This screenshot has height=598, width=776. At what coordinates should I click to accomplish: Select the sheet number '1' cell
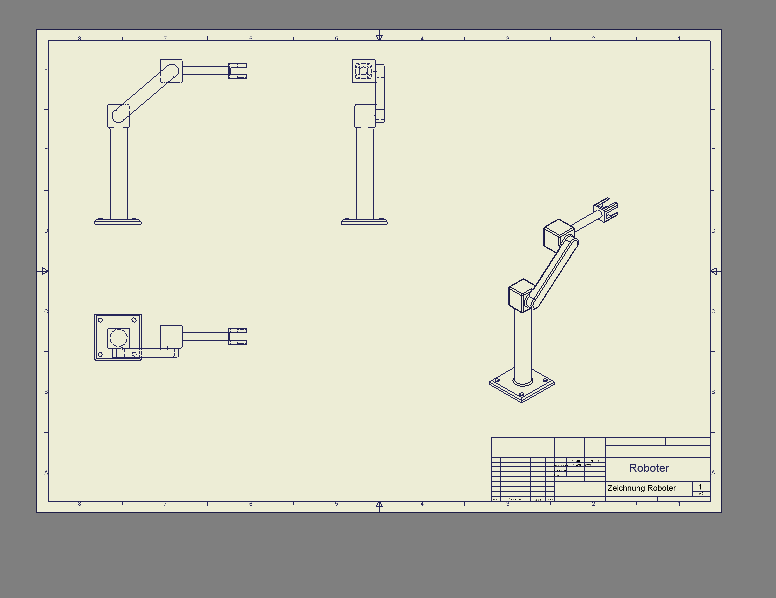tap(700, 487)
